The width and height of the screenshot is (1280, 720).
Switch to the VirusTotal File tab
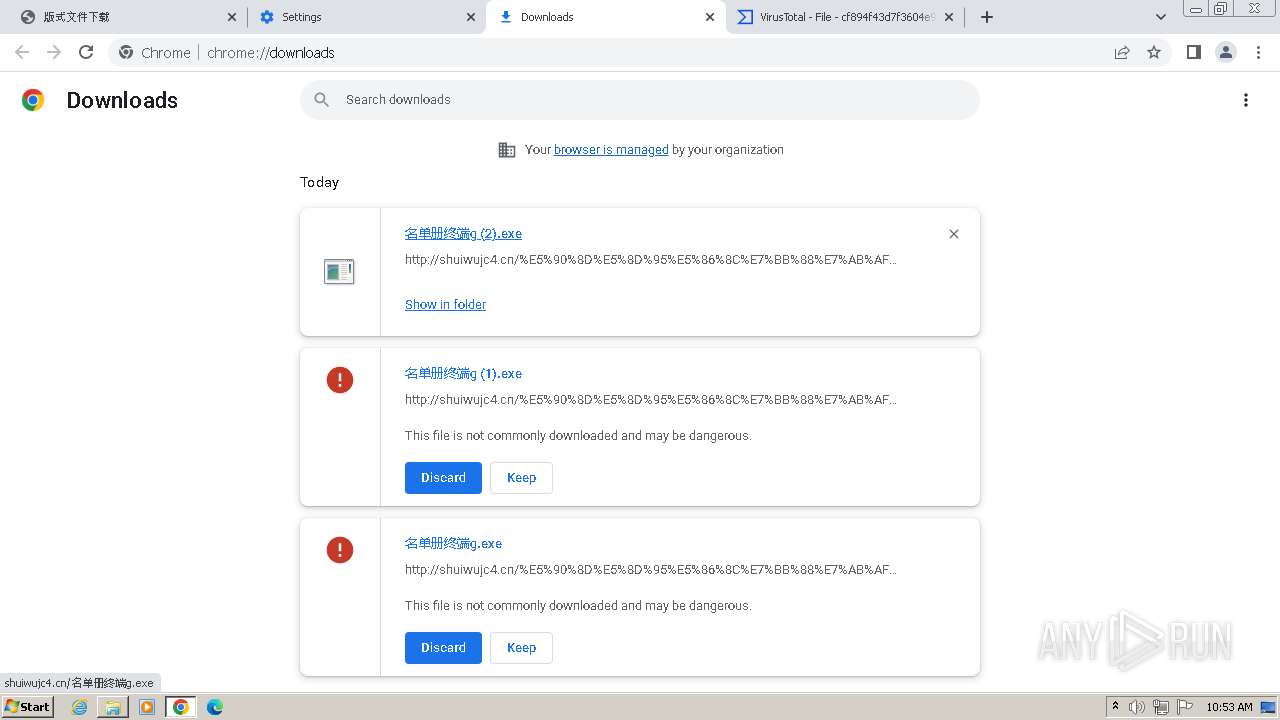point(846,17)
